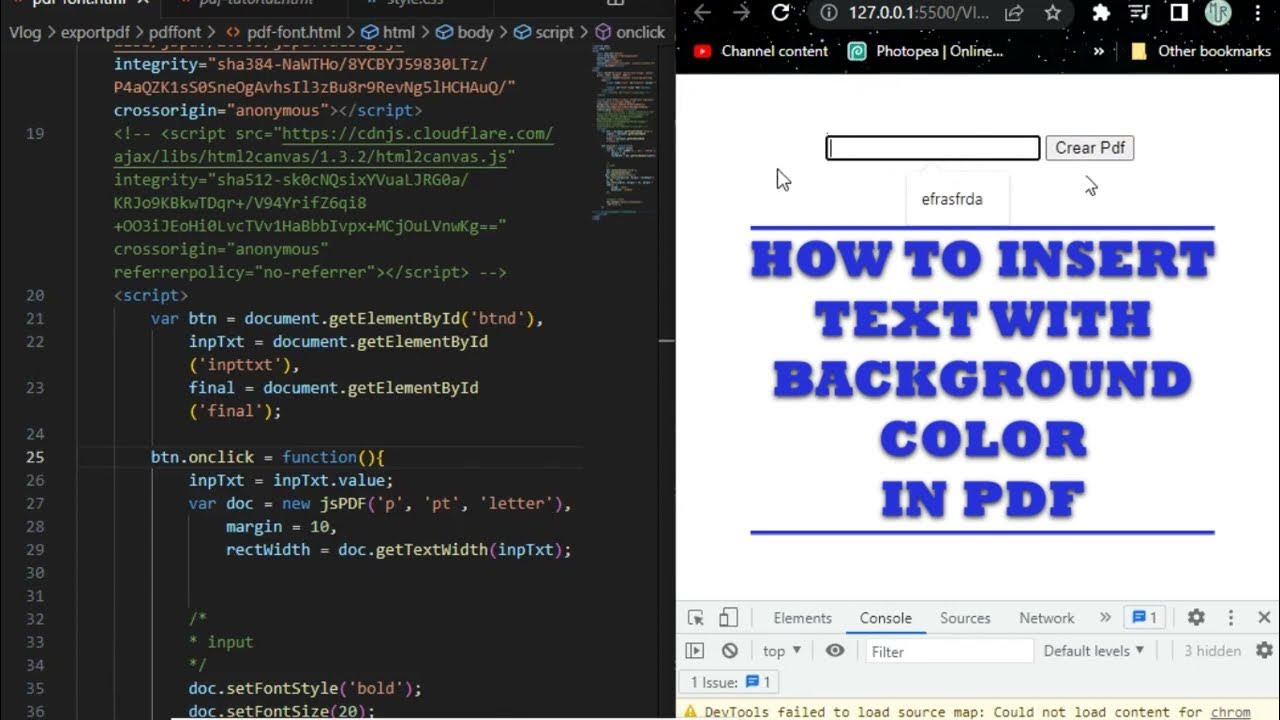
Task: Open media controls icon in Chrome toolbar
Action: pyautogui.click(x=1139, y=13)
